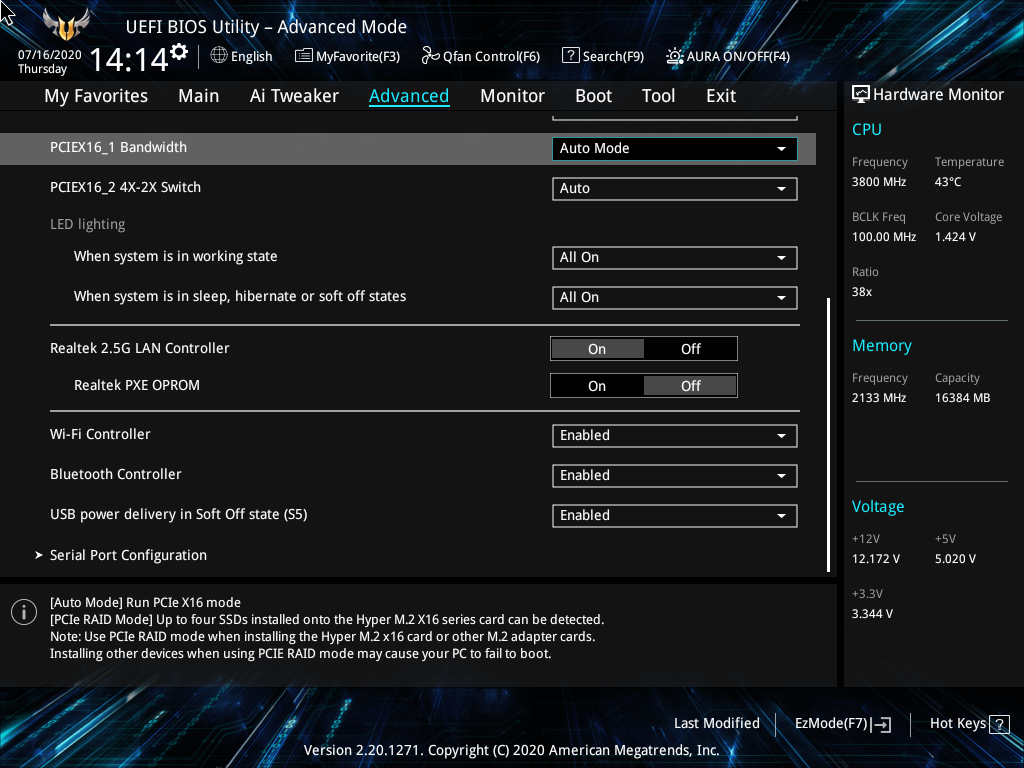This screenshot has height=768, width=1024.
Task: Open PCIEX16_1 Bandwidth Auto Mode dropdown
Action: click(x=675, y=148)
